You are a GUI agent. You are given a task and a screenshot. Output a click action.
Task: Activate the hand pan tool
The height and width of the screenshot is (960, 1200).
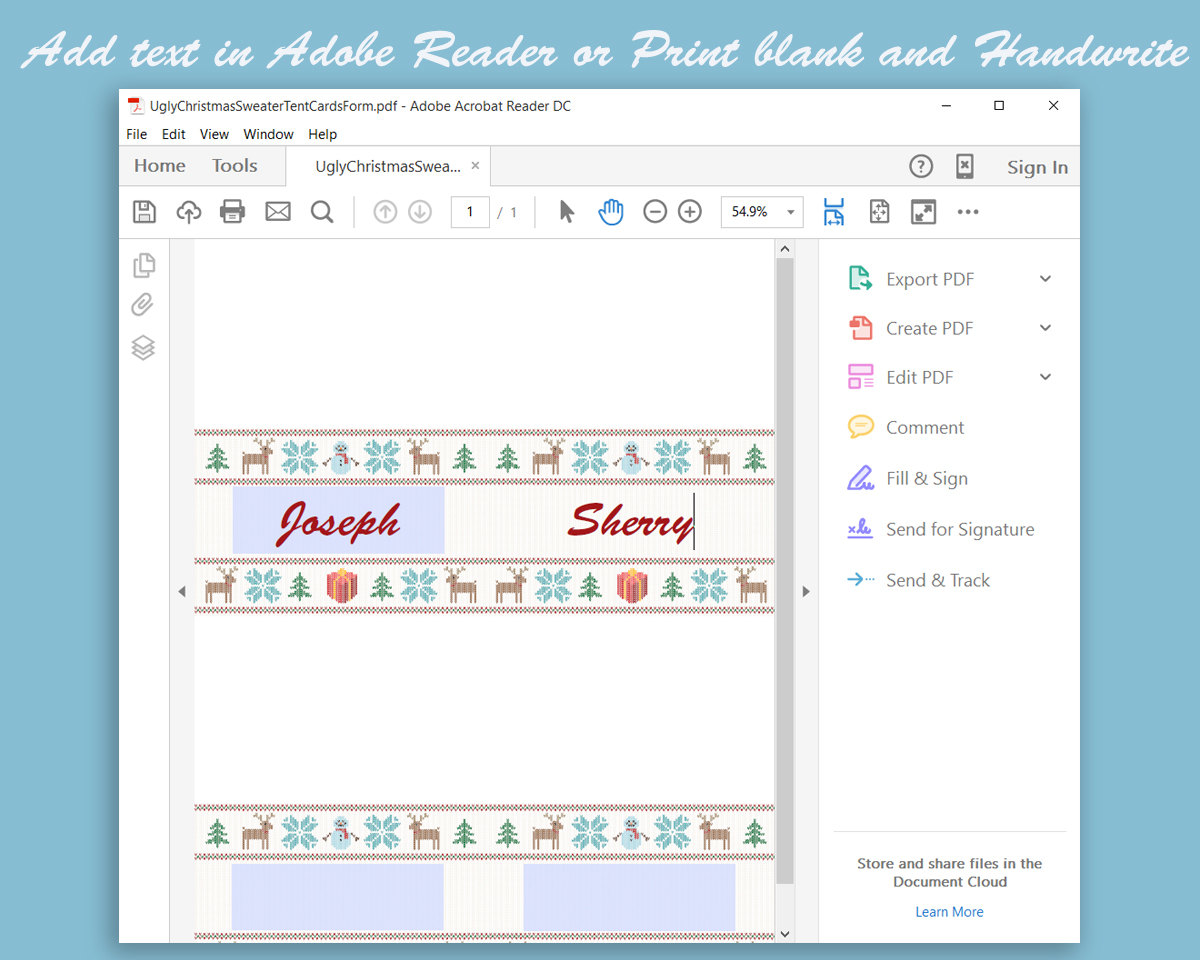pos(611,211)
